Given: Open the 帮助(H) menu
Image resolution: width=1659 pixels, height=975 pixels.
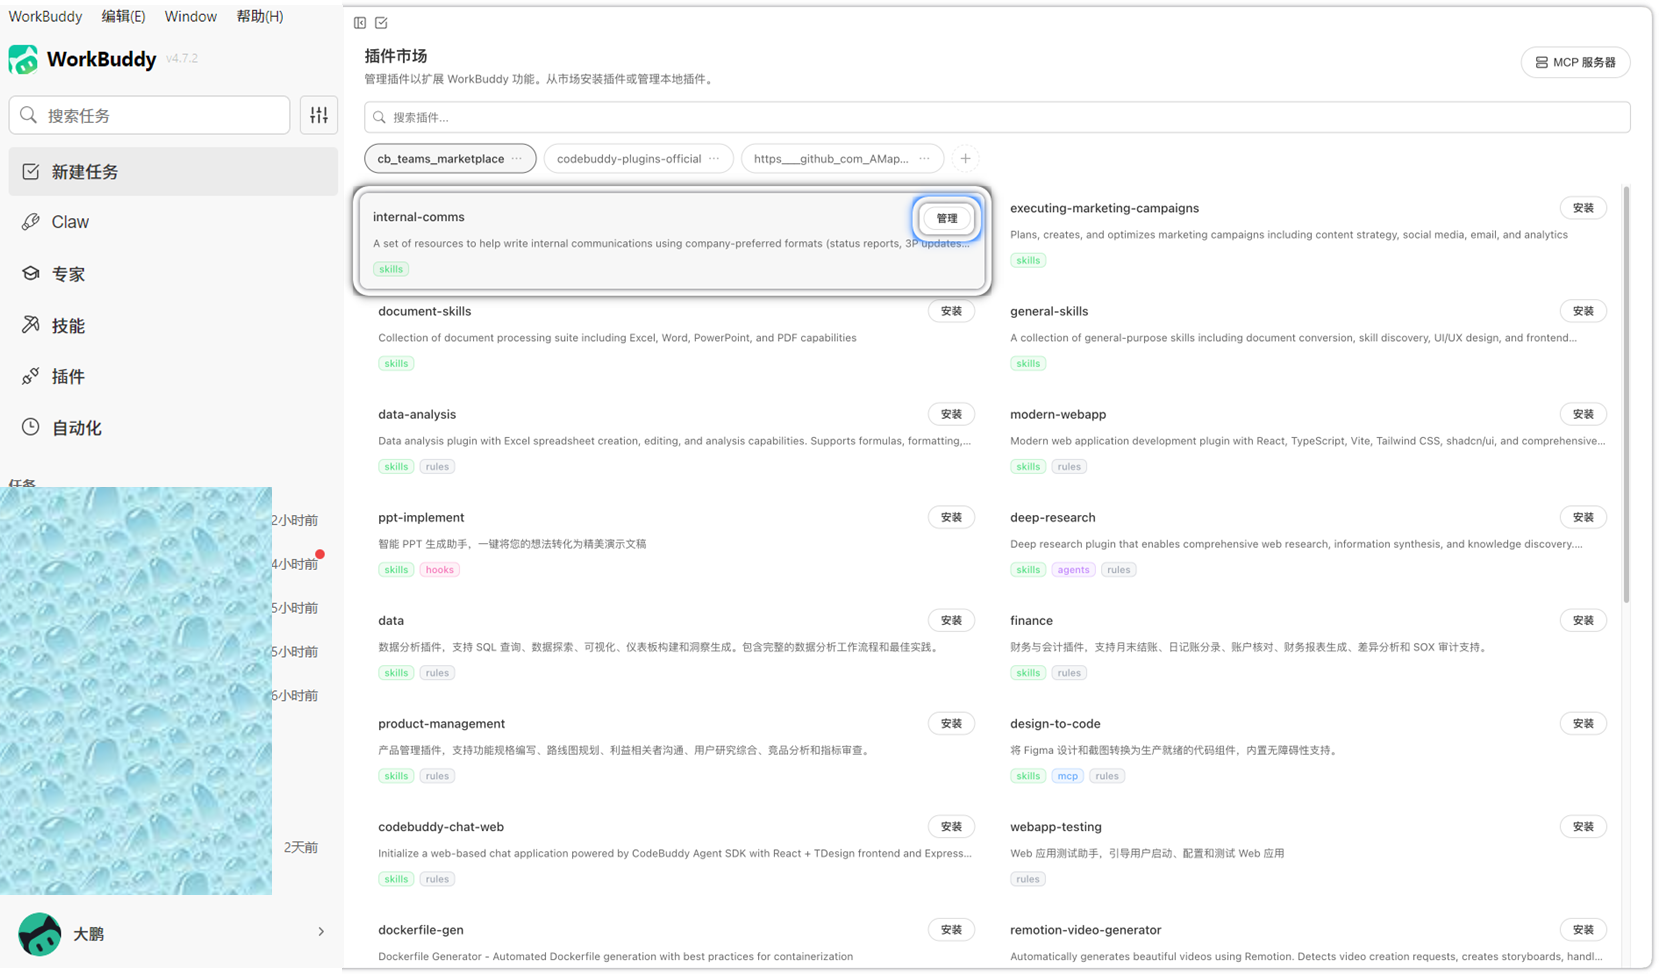Looking at the screenshot, I should [260, 16].
